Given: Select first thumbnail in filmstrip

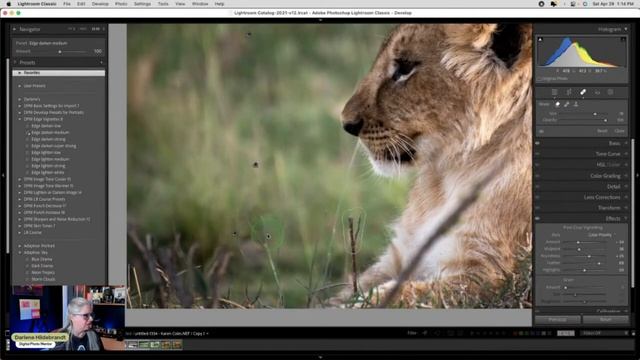Looking at the screenshot, I should (132, 345).
